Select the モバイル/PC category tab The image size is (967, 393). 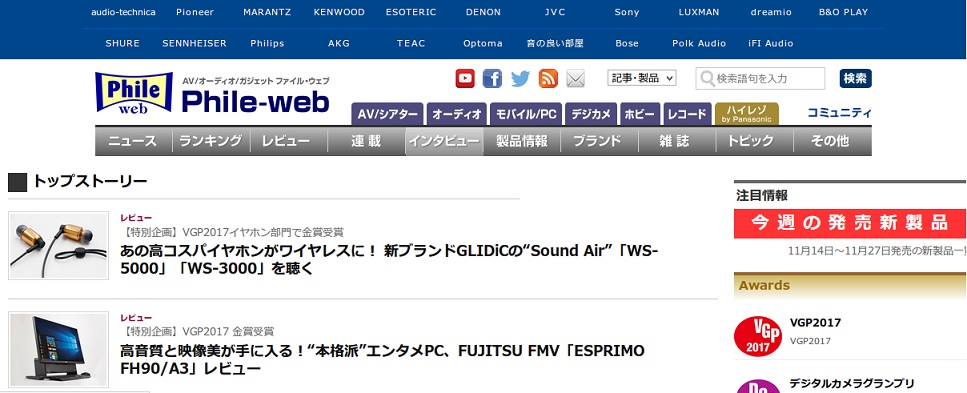[x=526, y=115]
